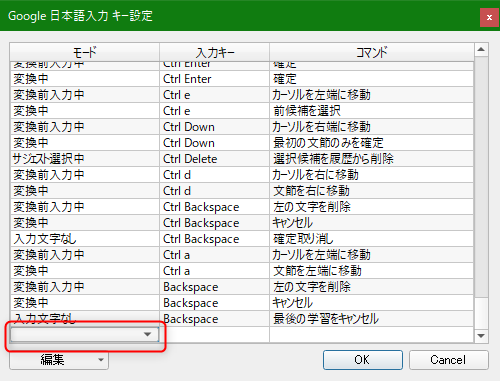Image resolution: width=500 pixels, height=381 pixels.
Task: Click the empty コマンド cell in the new row
Action: click(371, 335)
